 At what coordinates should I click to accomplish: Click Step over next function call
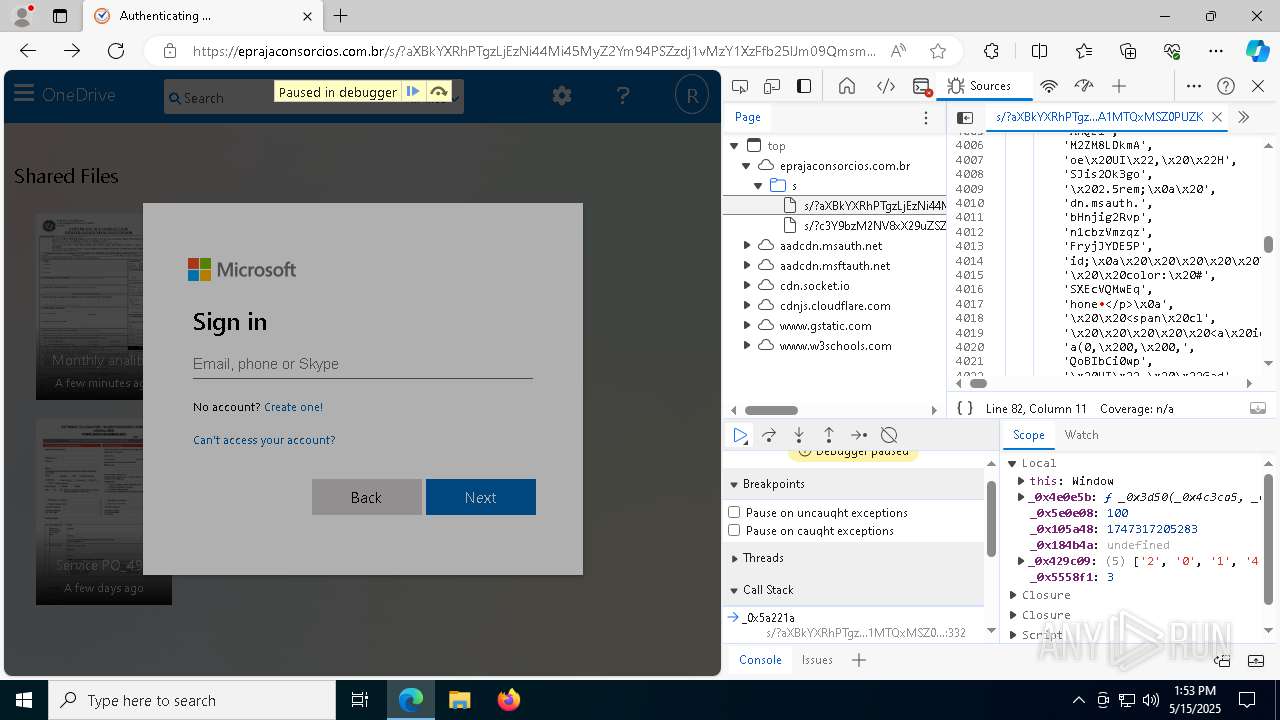click(769, 435)
